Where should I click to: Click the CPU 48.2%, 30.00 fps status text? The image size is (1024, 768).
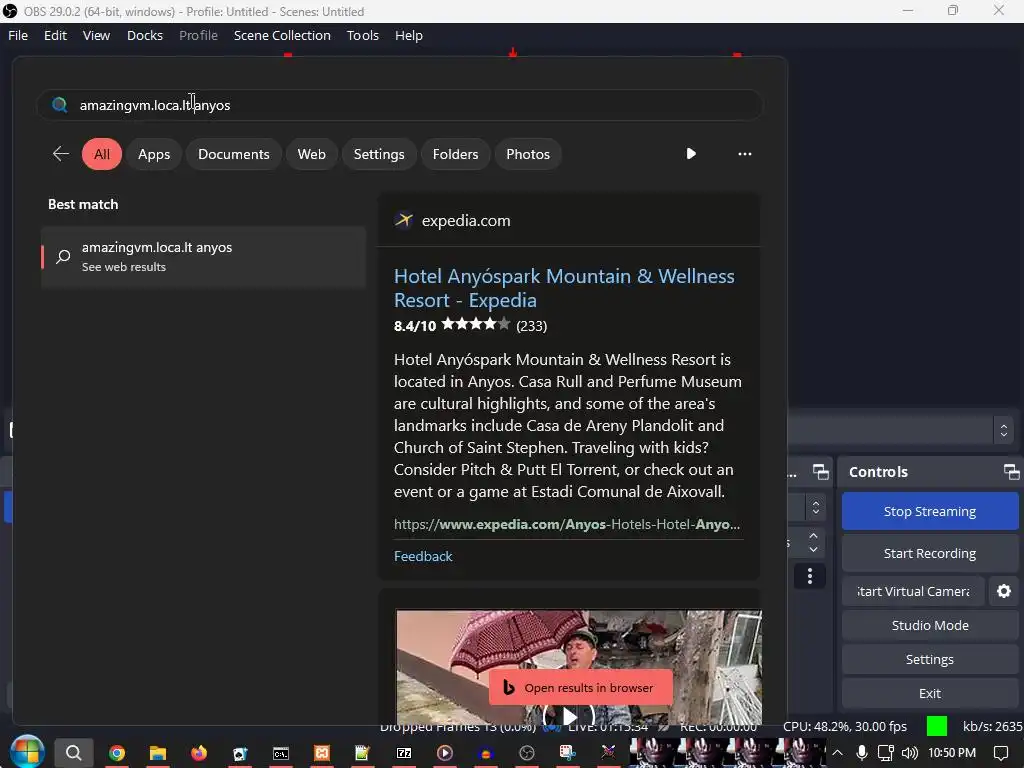(844, 726)
